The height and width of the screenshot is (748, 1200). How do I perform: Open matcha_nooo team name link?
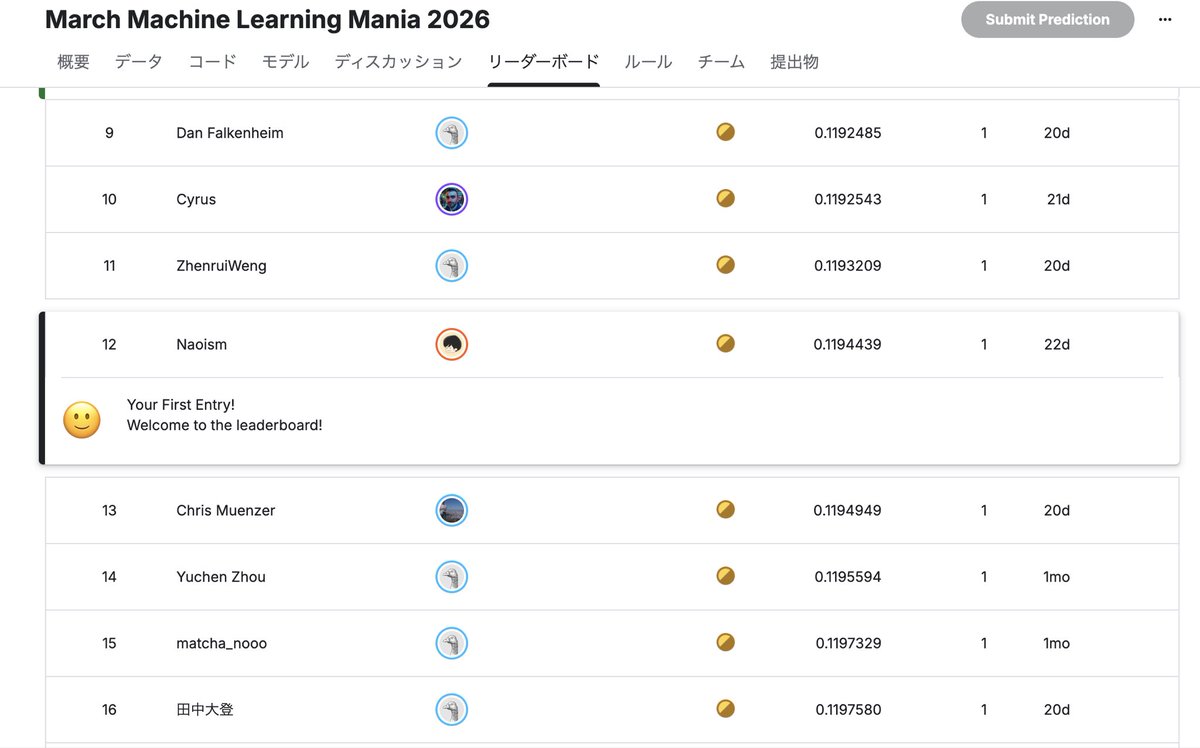pos(222,643)
